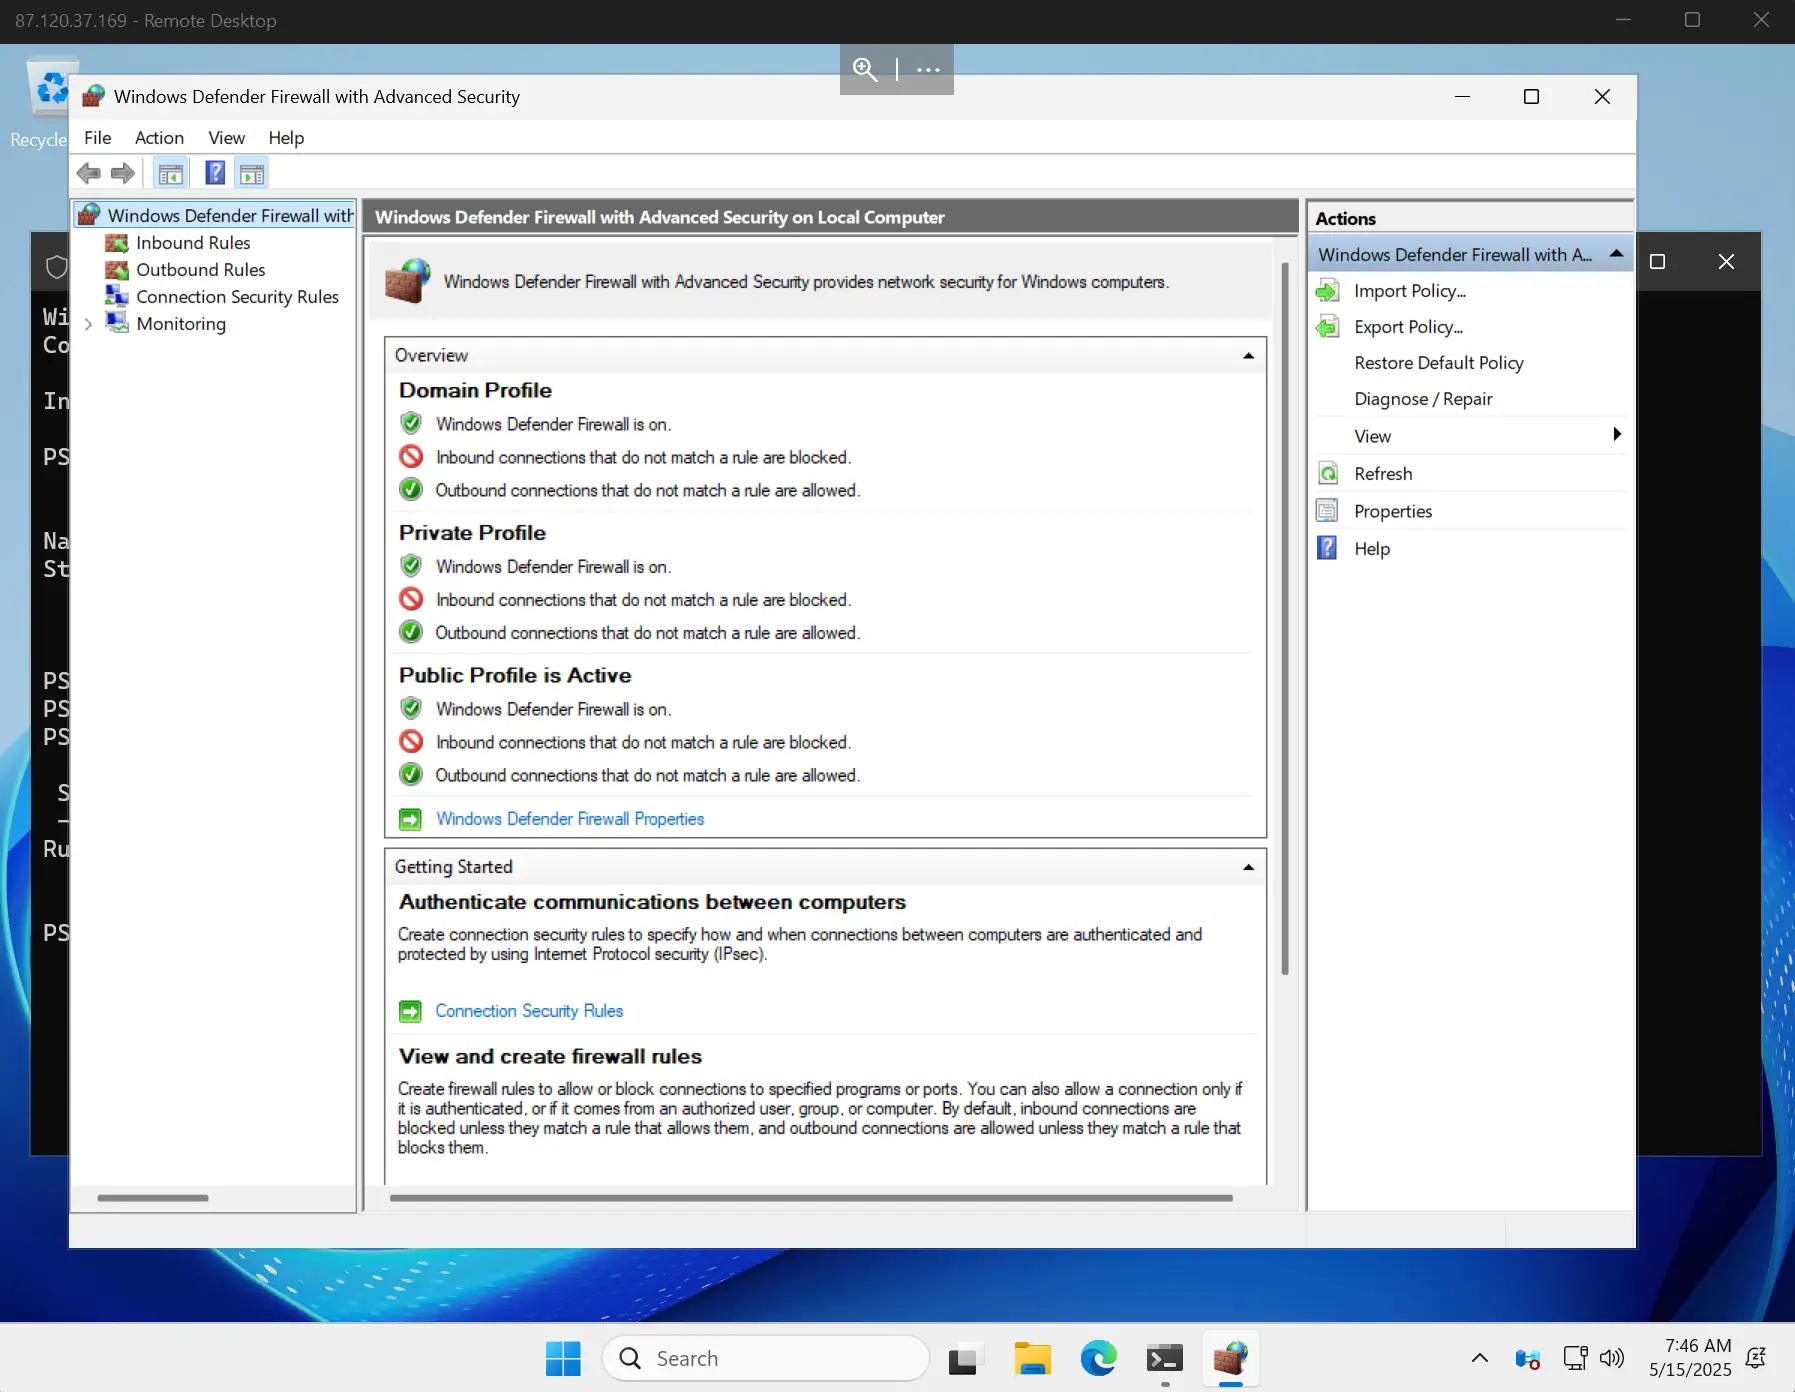Image resolution: width=1795 pixels, height=1392 pixels.
Task: Click the Show/Hide Console Tree toolbar icon
Action: 171,174
